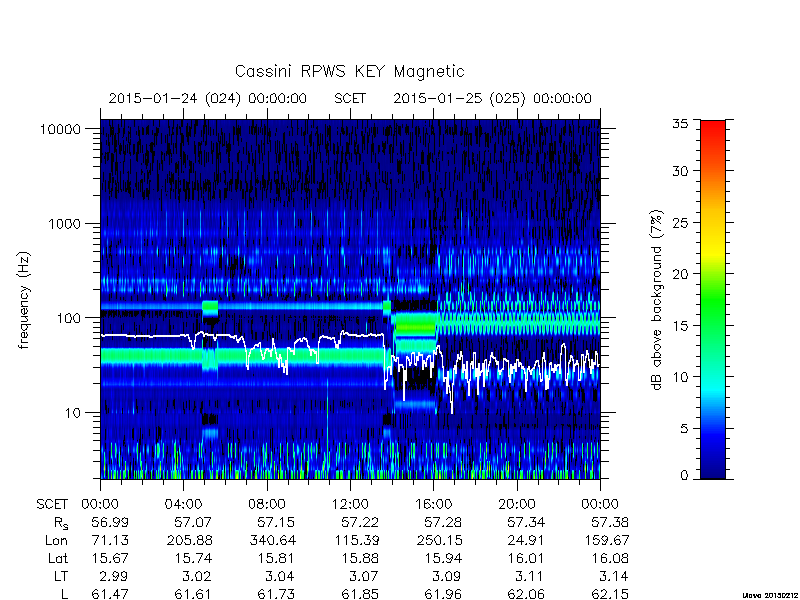
Task: Click the "Rs" row label
Action: point(61,523)
